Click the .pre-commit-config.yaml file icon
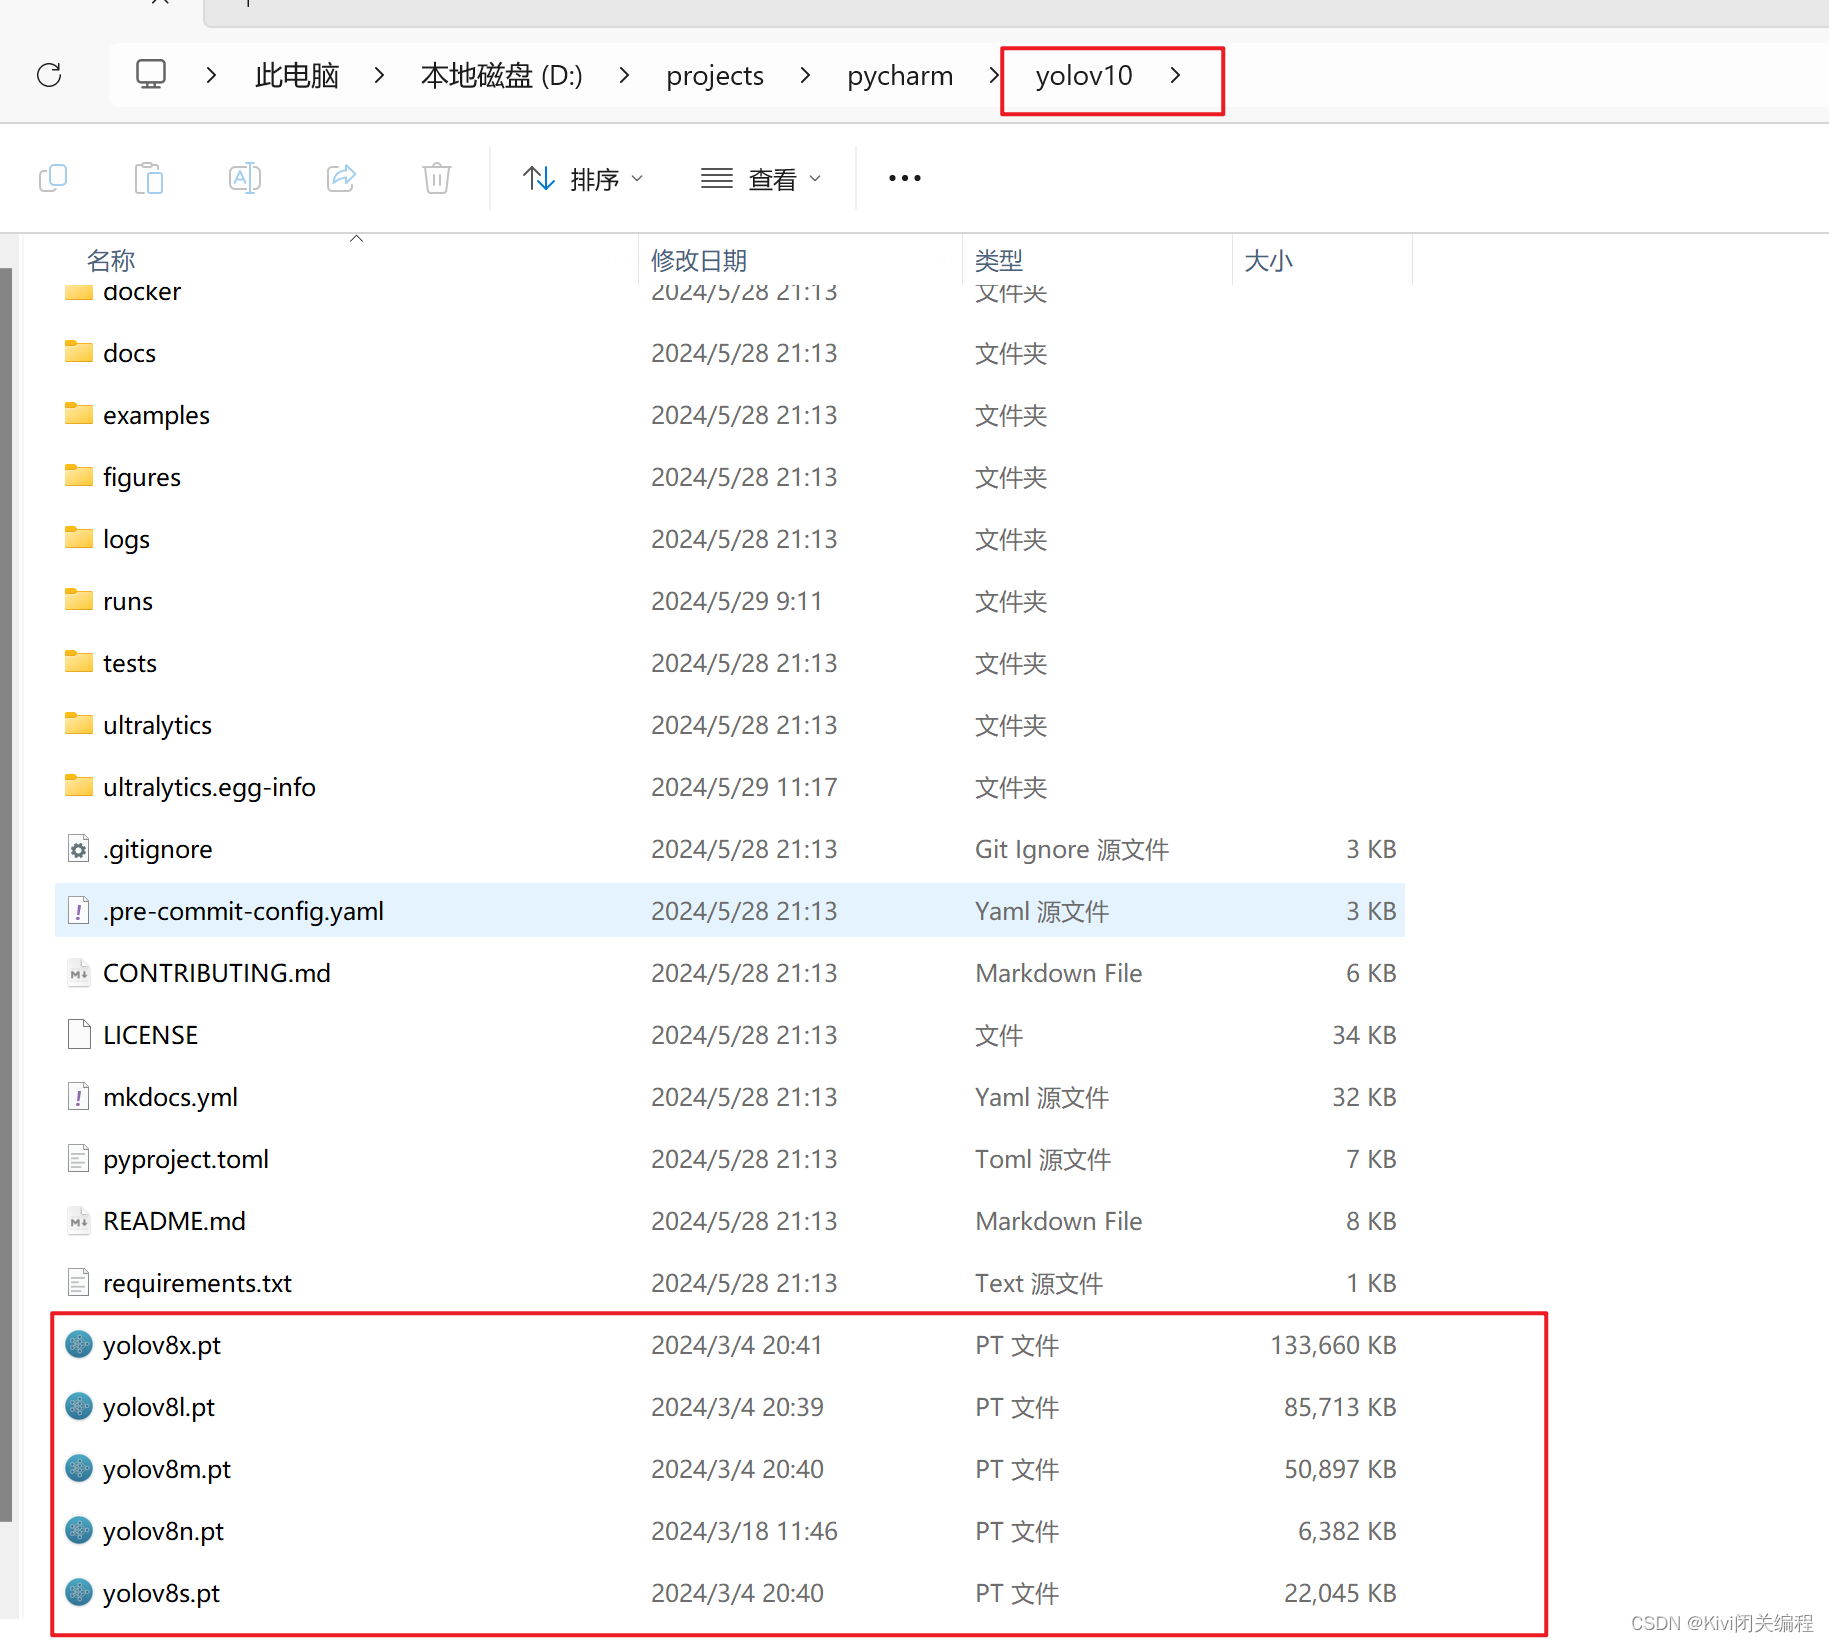This screenshot has height=1642, width=1829. tap(79, 911)
